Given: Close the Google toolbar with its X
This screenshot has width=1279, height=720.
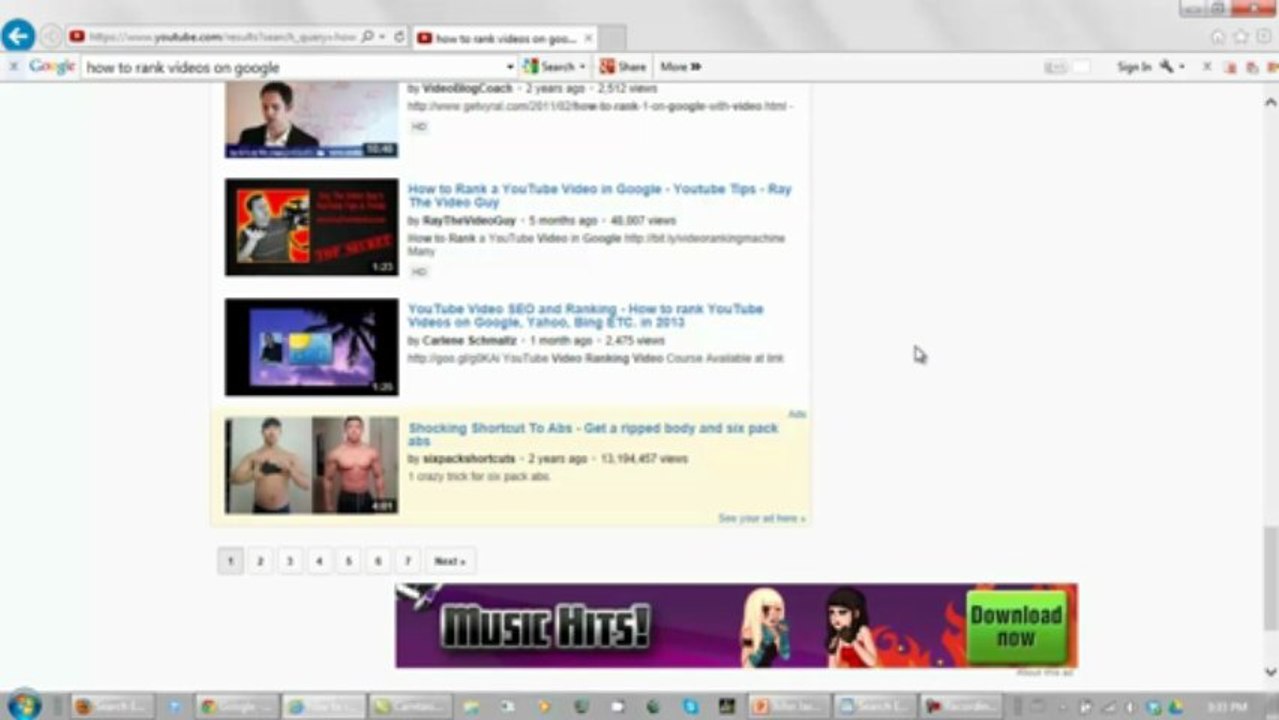Looking at the screenshot, I should pos(13,67).
